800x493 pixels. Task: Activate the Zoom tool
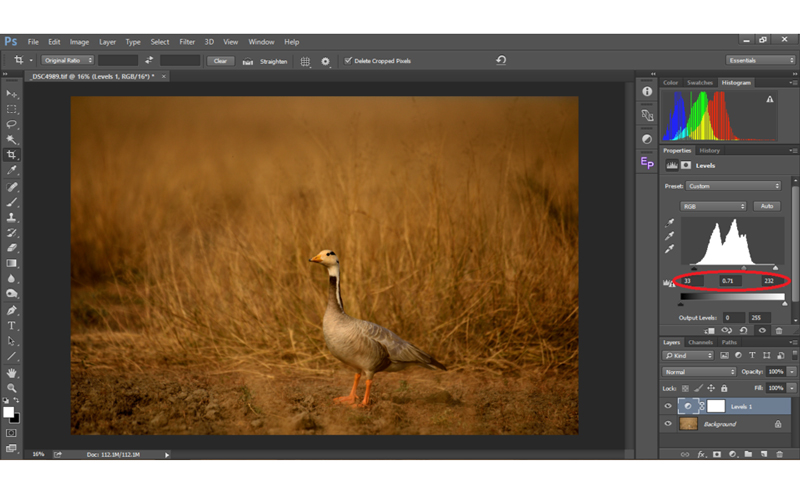point(12,387)
